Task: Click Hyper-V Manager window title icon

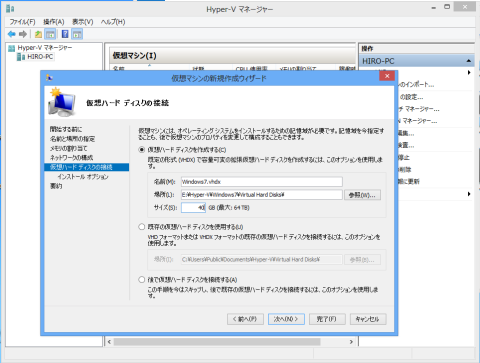Action: click(10, 8)
